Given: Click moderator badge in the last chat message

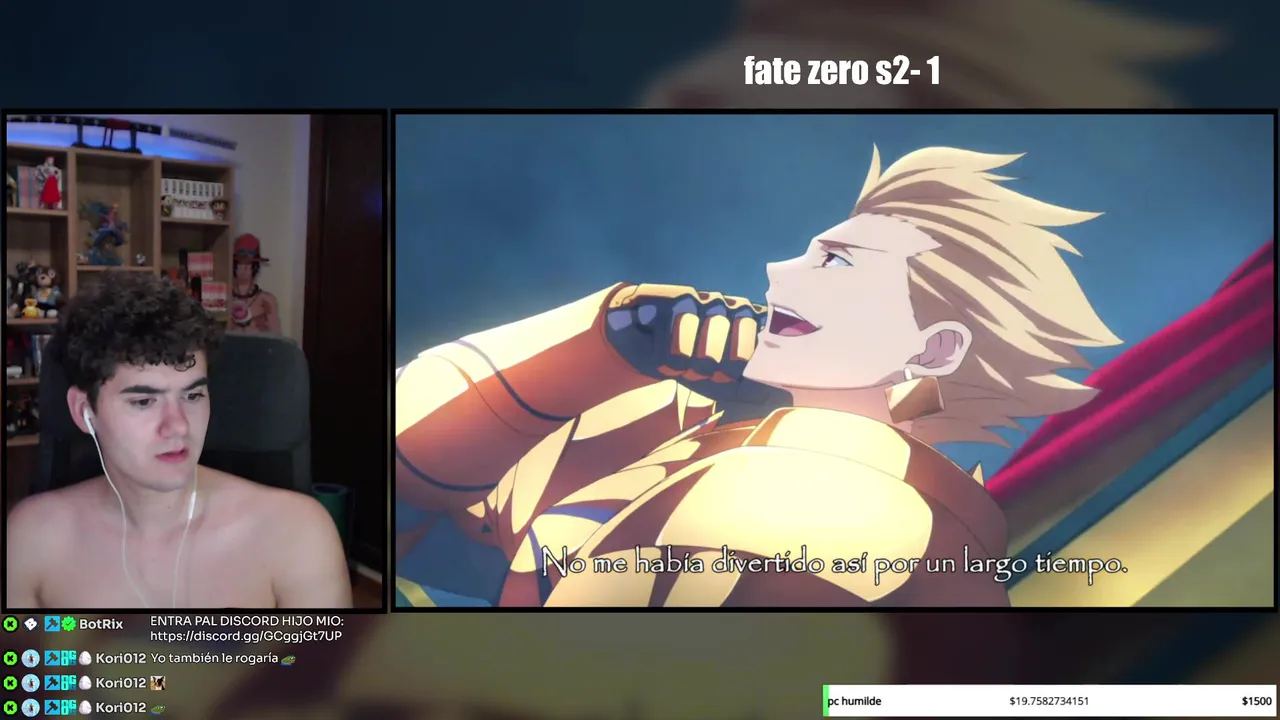Looking at the screenshot, I should 52,708.
